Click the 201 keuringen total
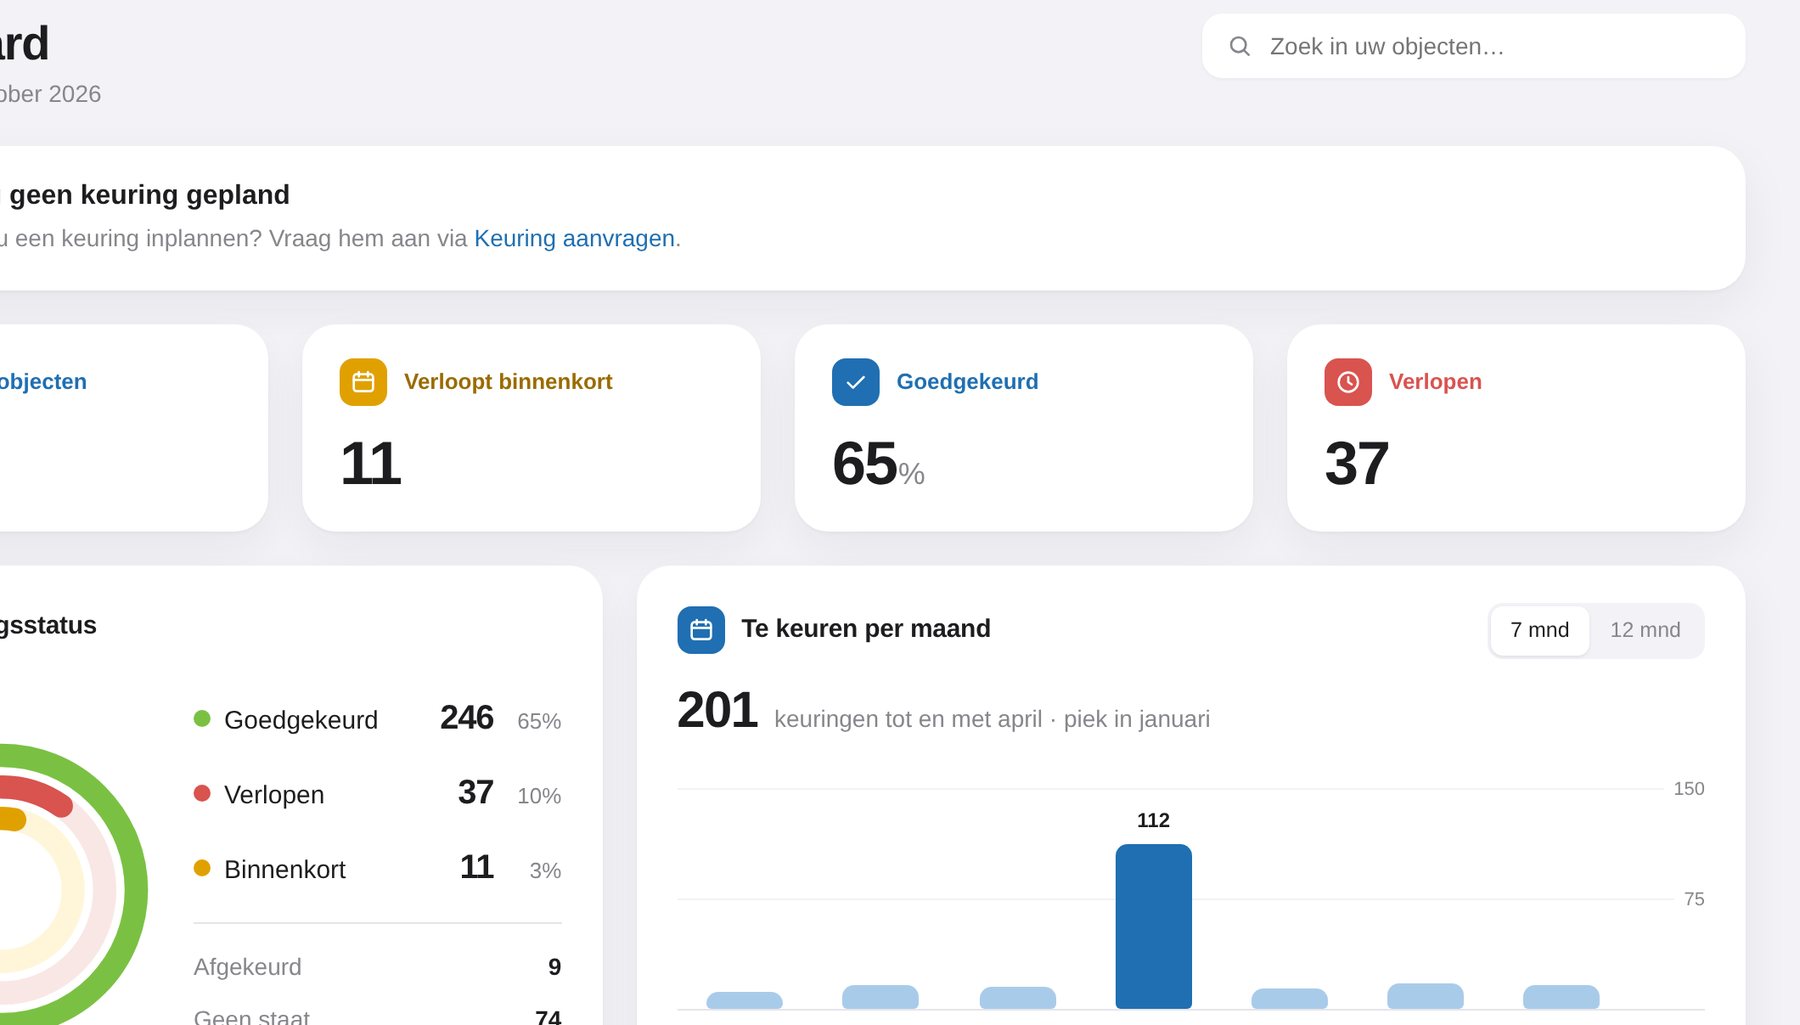 click(x=717, y=710)
